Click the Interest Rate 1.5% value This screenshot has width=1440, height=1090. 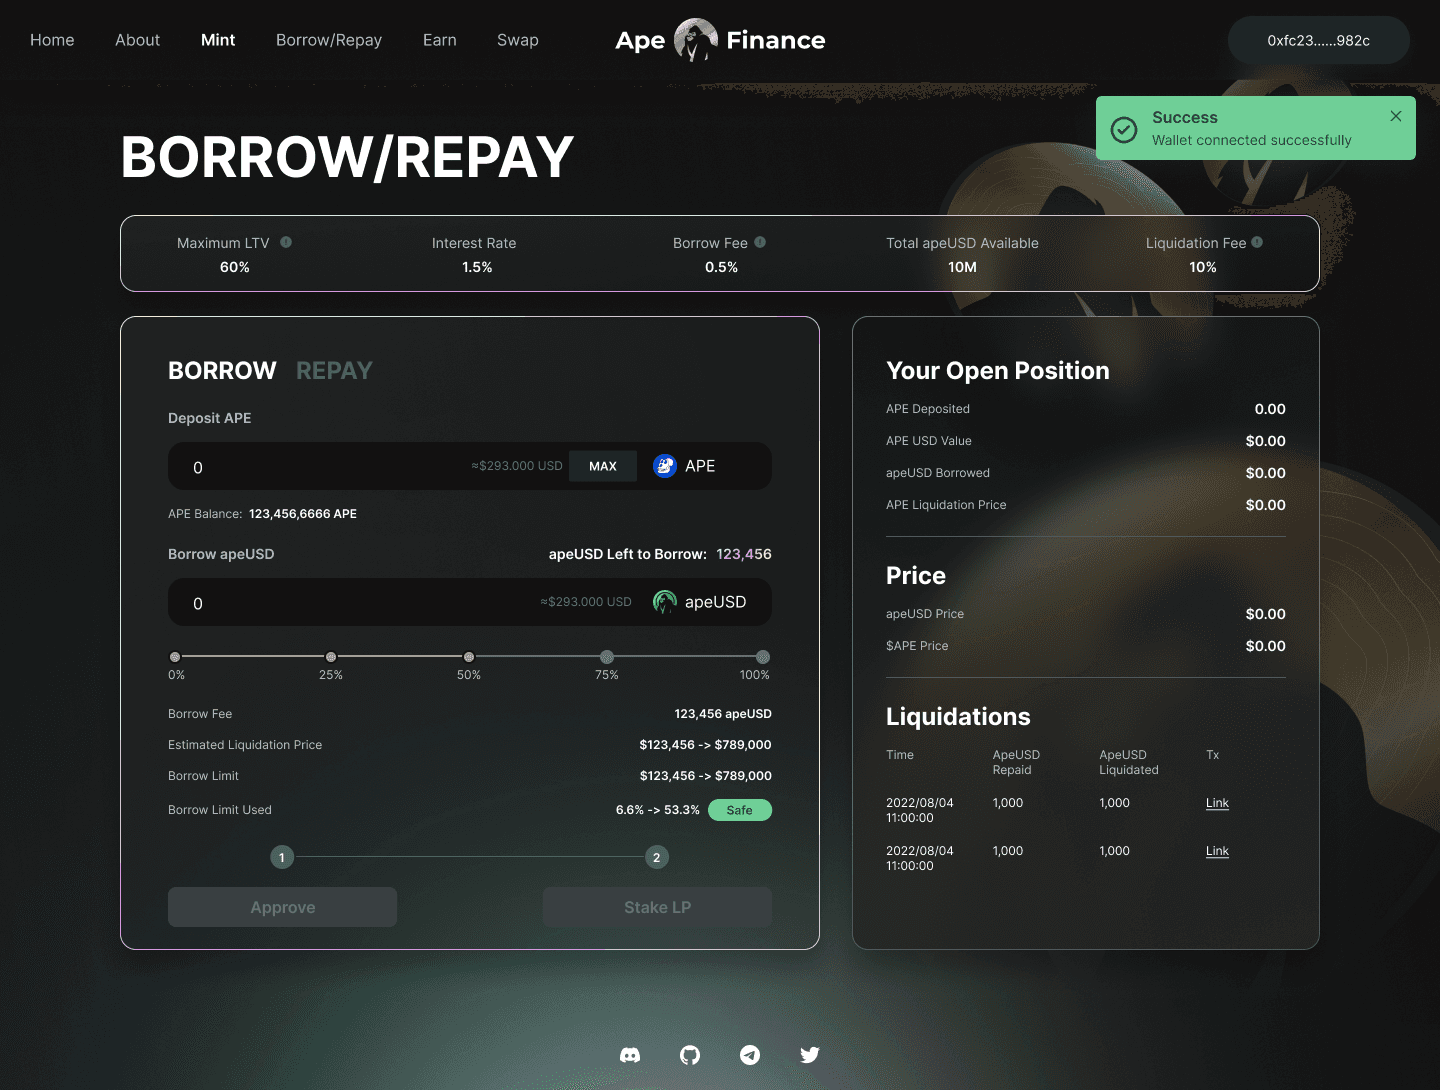pyautogui.click(x=477, y=267)
